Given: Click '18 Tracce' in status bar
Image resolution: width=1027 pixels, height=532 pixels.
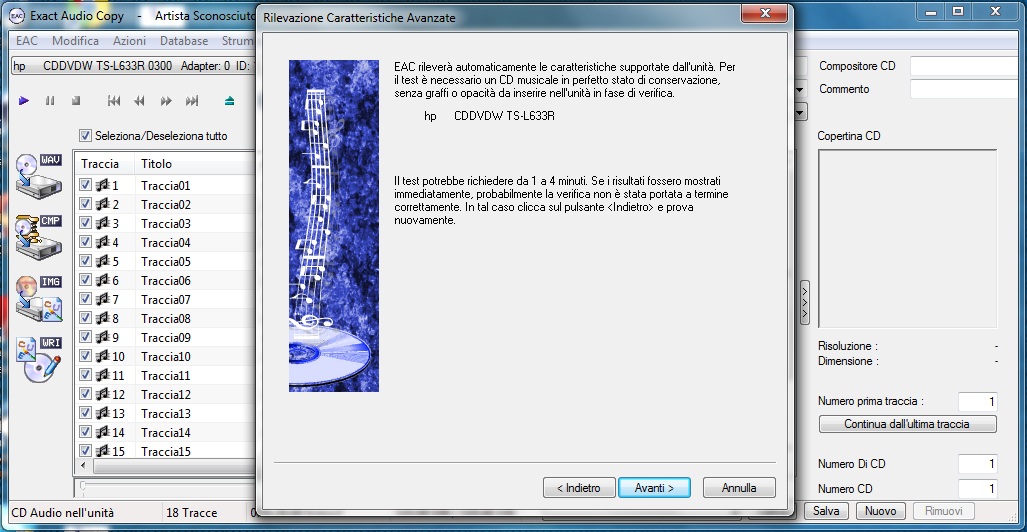Looking at the screenshot, I should [x=192, y=513].
